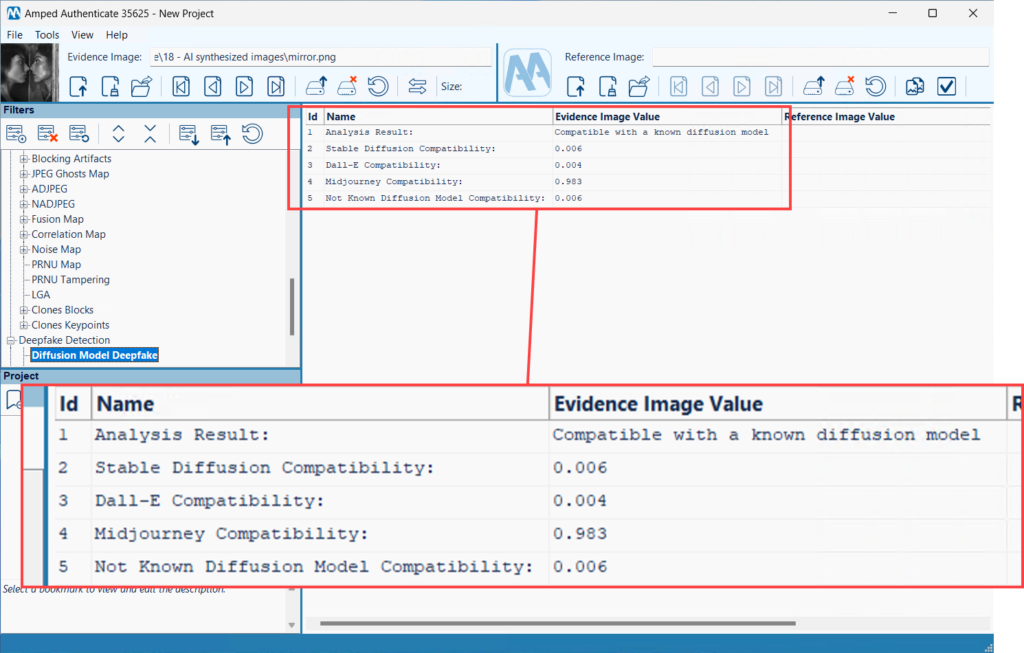
Task: Clear the evidence image icon
Action: coord(110,86)
